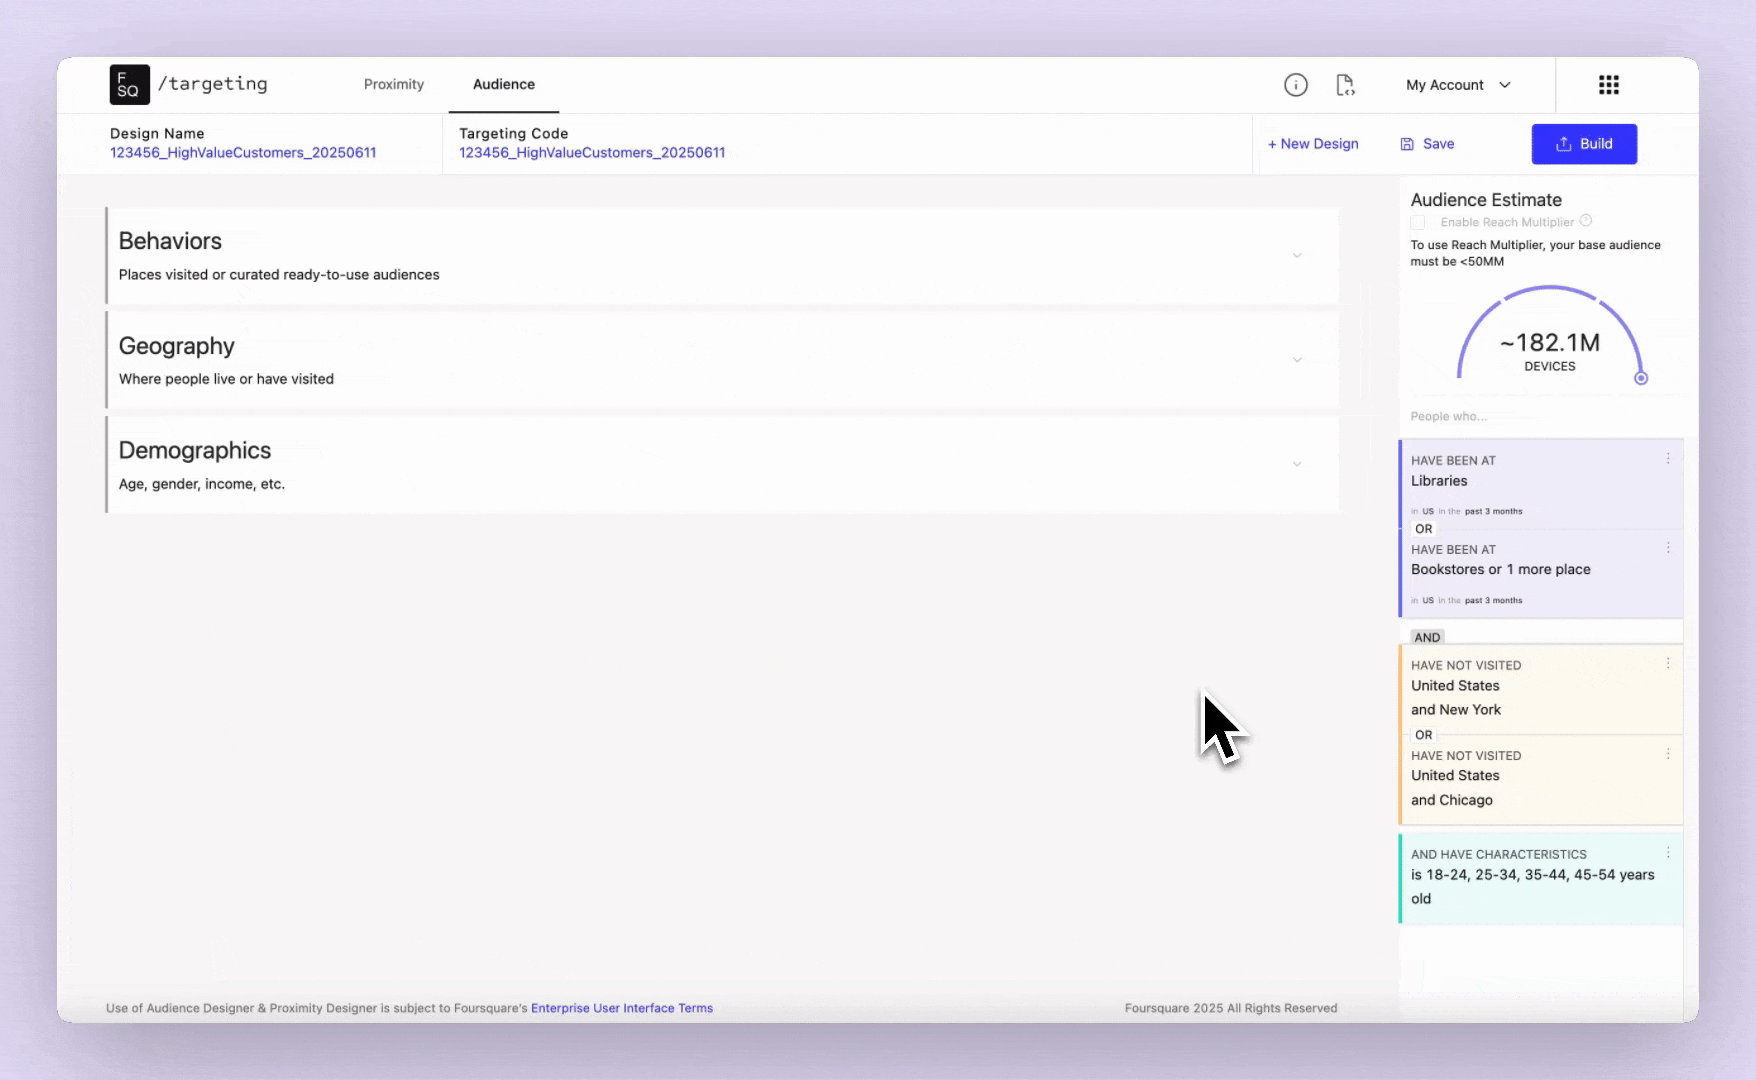Click 'and New York' text
1756x1080 pixels.
(1456, 710)
